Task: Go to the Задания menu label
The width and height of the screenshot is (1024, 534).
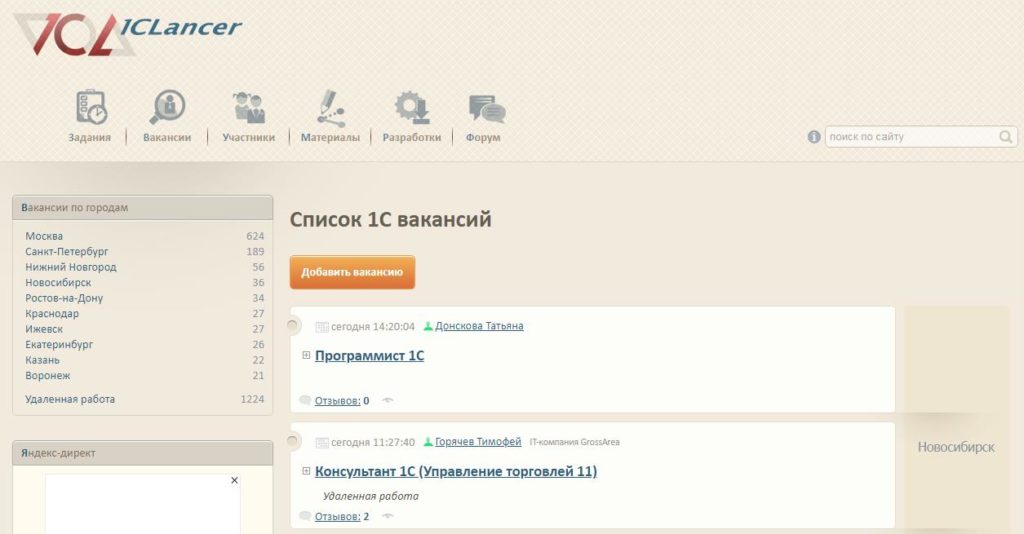Action: [89, 137]
